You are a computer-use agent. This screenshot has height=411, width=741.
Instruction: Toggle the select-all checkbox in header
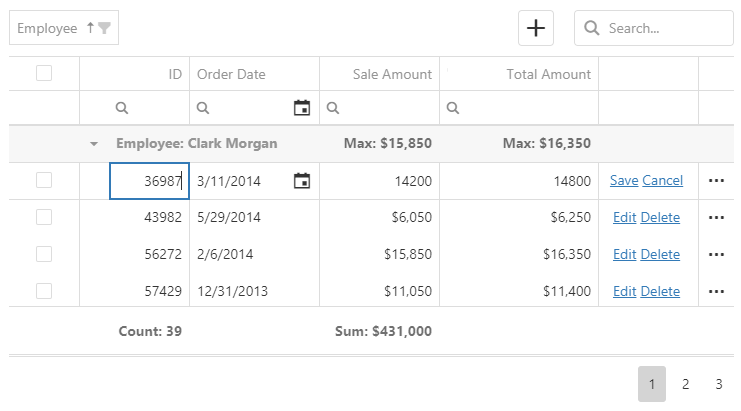[x=44, y=73]
